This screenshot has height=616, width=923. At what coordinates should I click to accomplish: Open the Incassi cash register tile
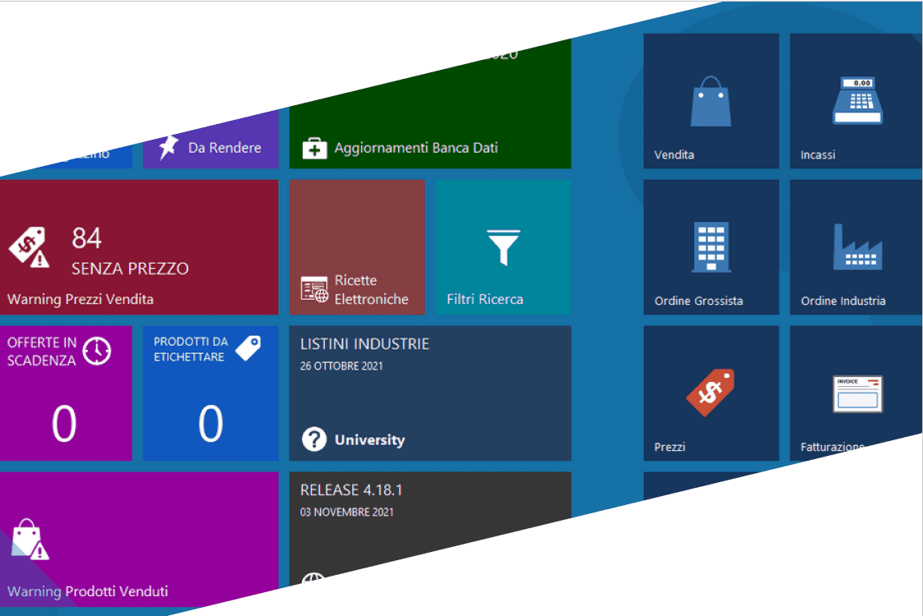[x=856, y=101]
